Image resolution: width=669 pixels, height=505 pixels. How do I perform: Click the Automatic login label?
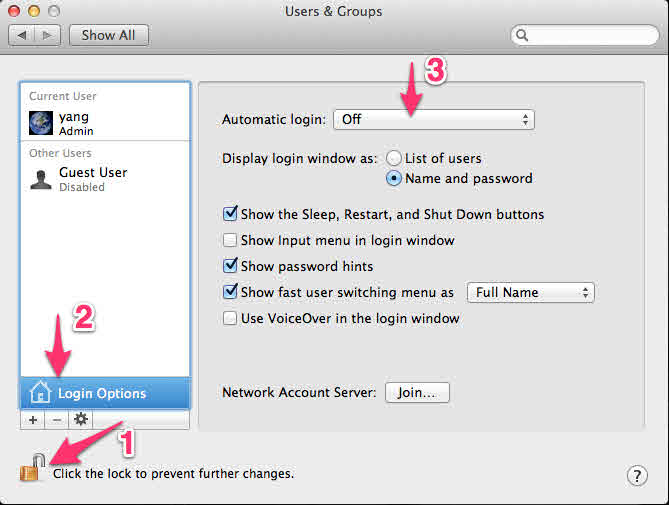(x=274, y=119)
